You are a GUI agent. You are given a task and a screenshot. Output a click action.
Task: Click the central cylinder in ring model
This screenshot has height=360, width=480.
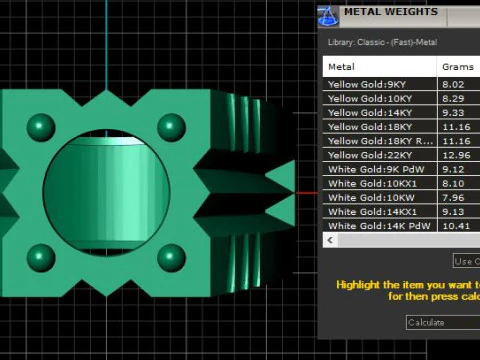point(106,193)
